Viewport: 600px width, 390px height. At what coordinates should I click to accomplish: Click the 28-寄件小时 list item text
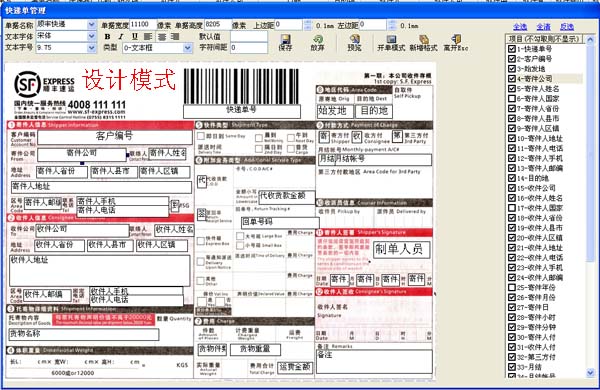point(536,317)
